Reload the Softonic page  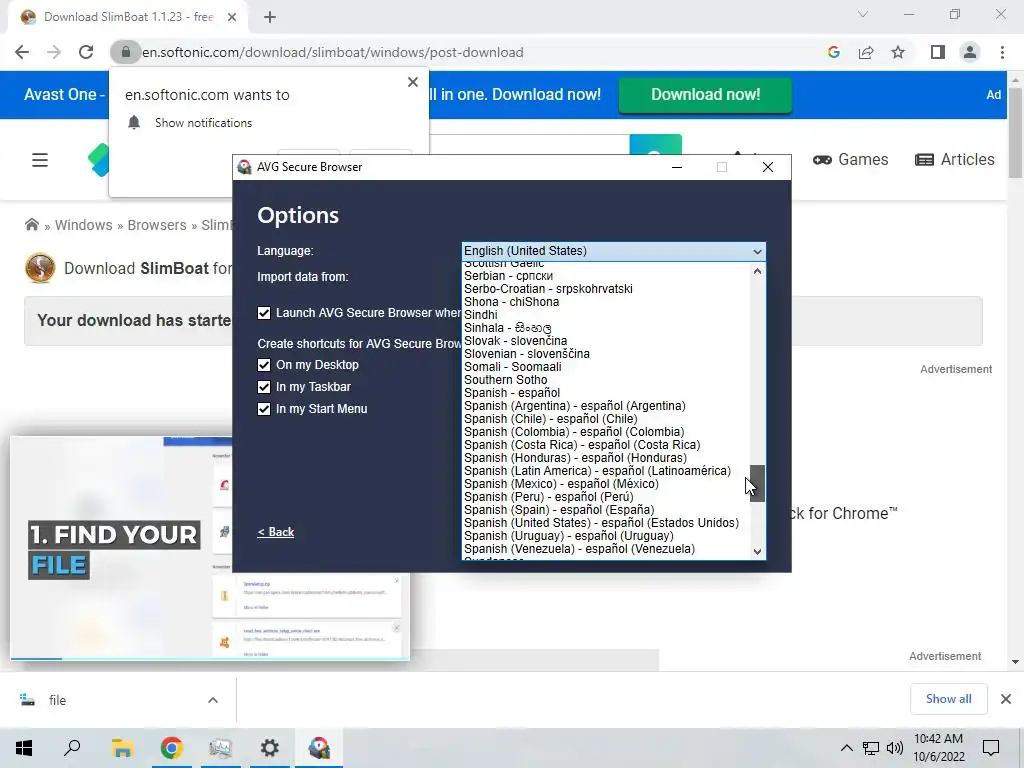click(86, 52)
